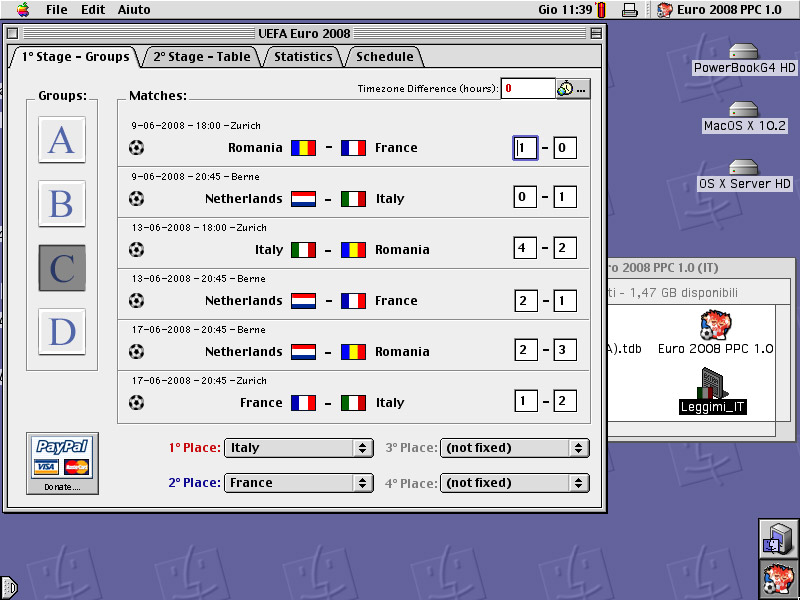800x600 pixels.
Task: Open the 1° Place dropdown showing Italy
Action: pos(298,448)
